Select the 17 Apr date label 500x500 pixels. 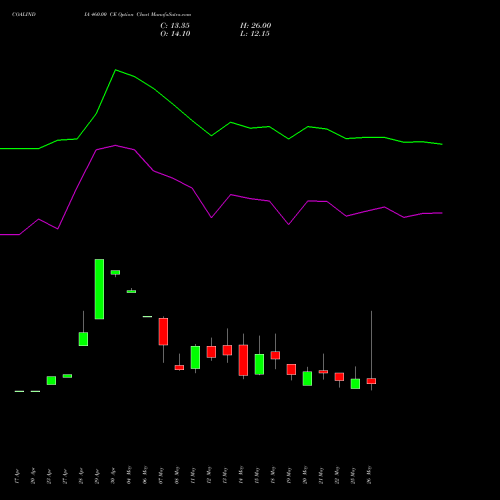pos(17,477)
